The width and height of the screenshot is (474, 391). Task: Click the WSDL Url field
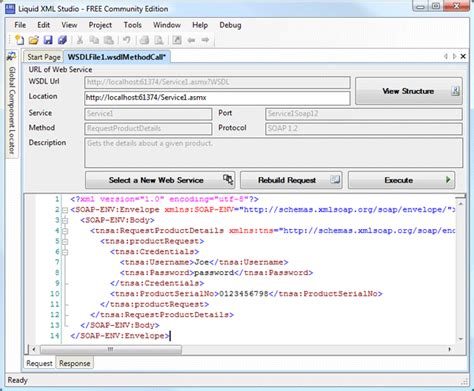217,82
